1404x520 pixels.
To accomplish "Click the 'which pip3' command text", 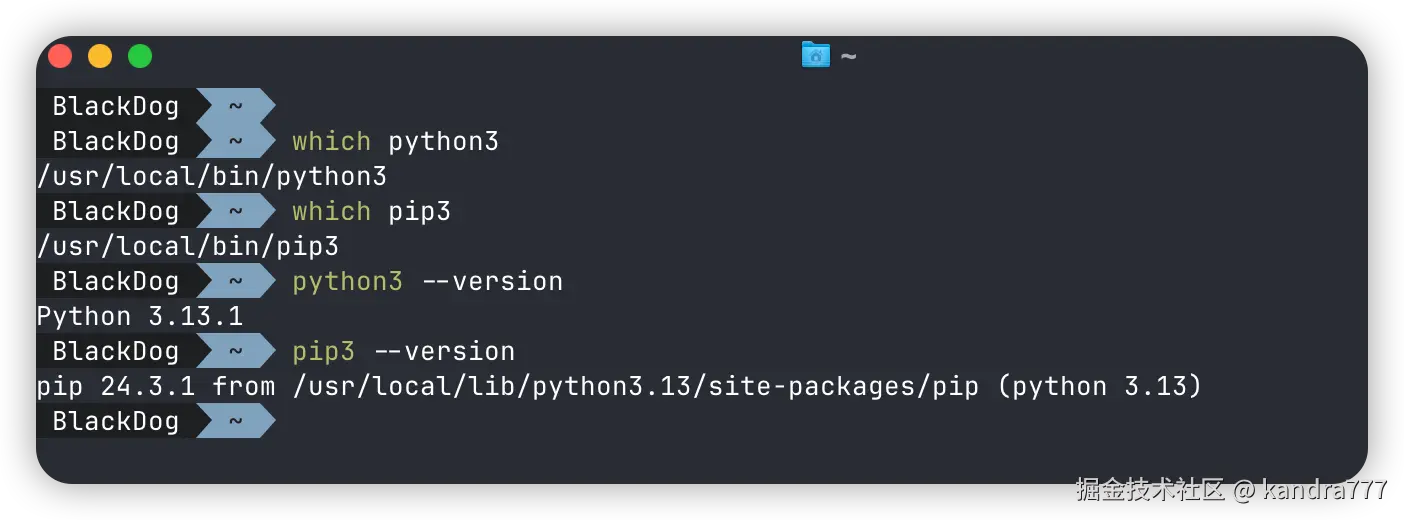I will pyautogui.click(x=371, y=211).
